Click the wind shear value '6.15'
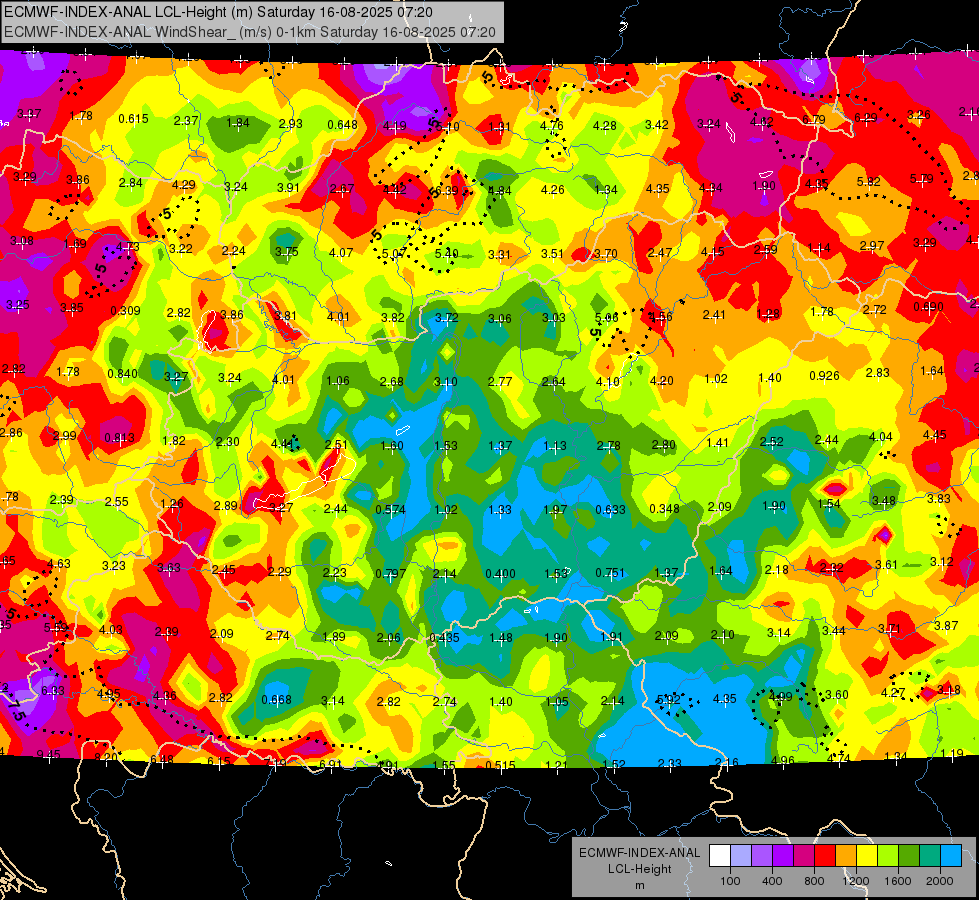This screenshot has width=979, height=900. [219, 761]
